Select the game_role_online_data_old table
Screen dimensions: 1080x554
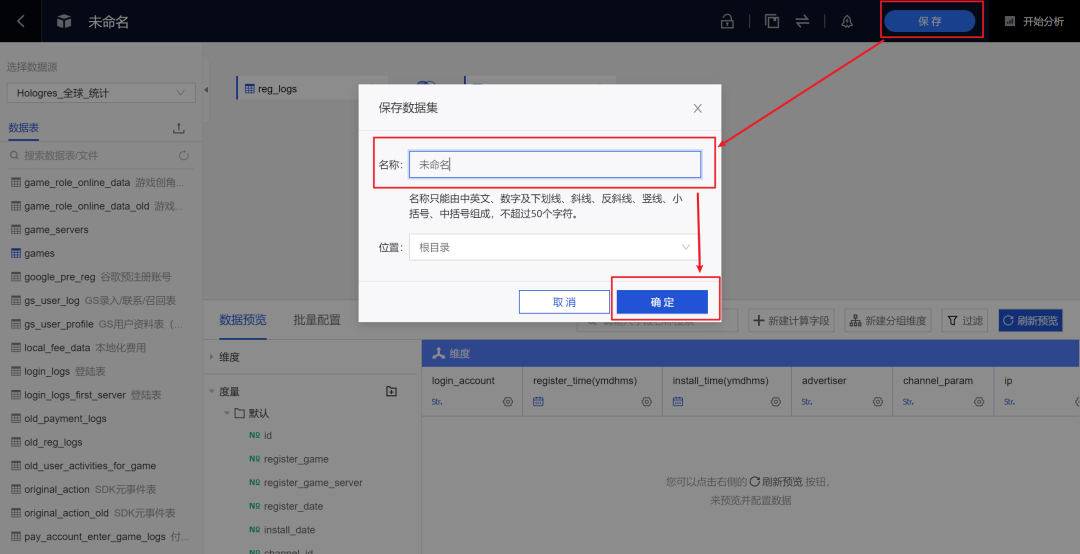click(x=98, y=206)
